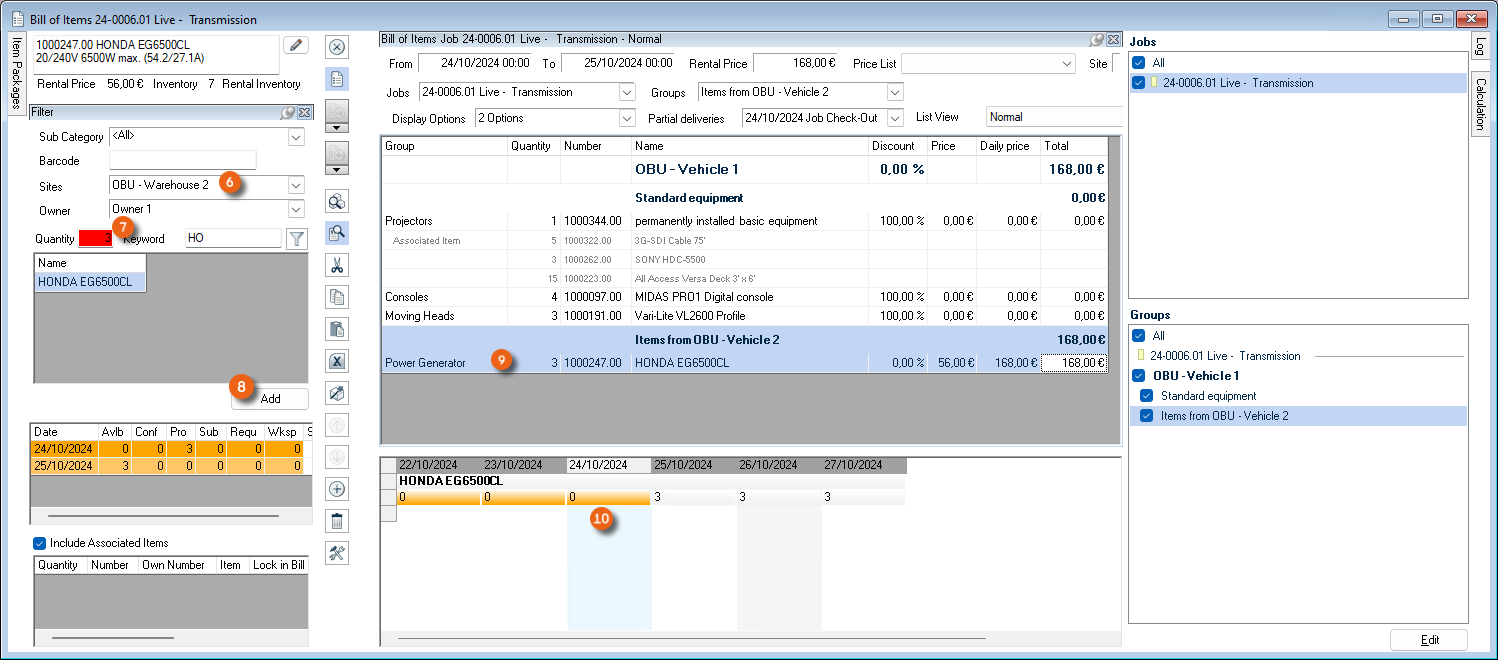Toggle the Standard equipment group checkbox
The height and width of the screenshot is (660, 1498).
[1147, 396]
